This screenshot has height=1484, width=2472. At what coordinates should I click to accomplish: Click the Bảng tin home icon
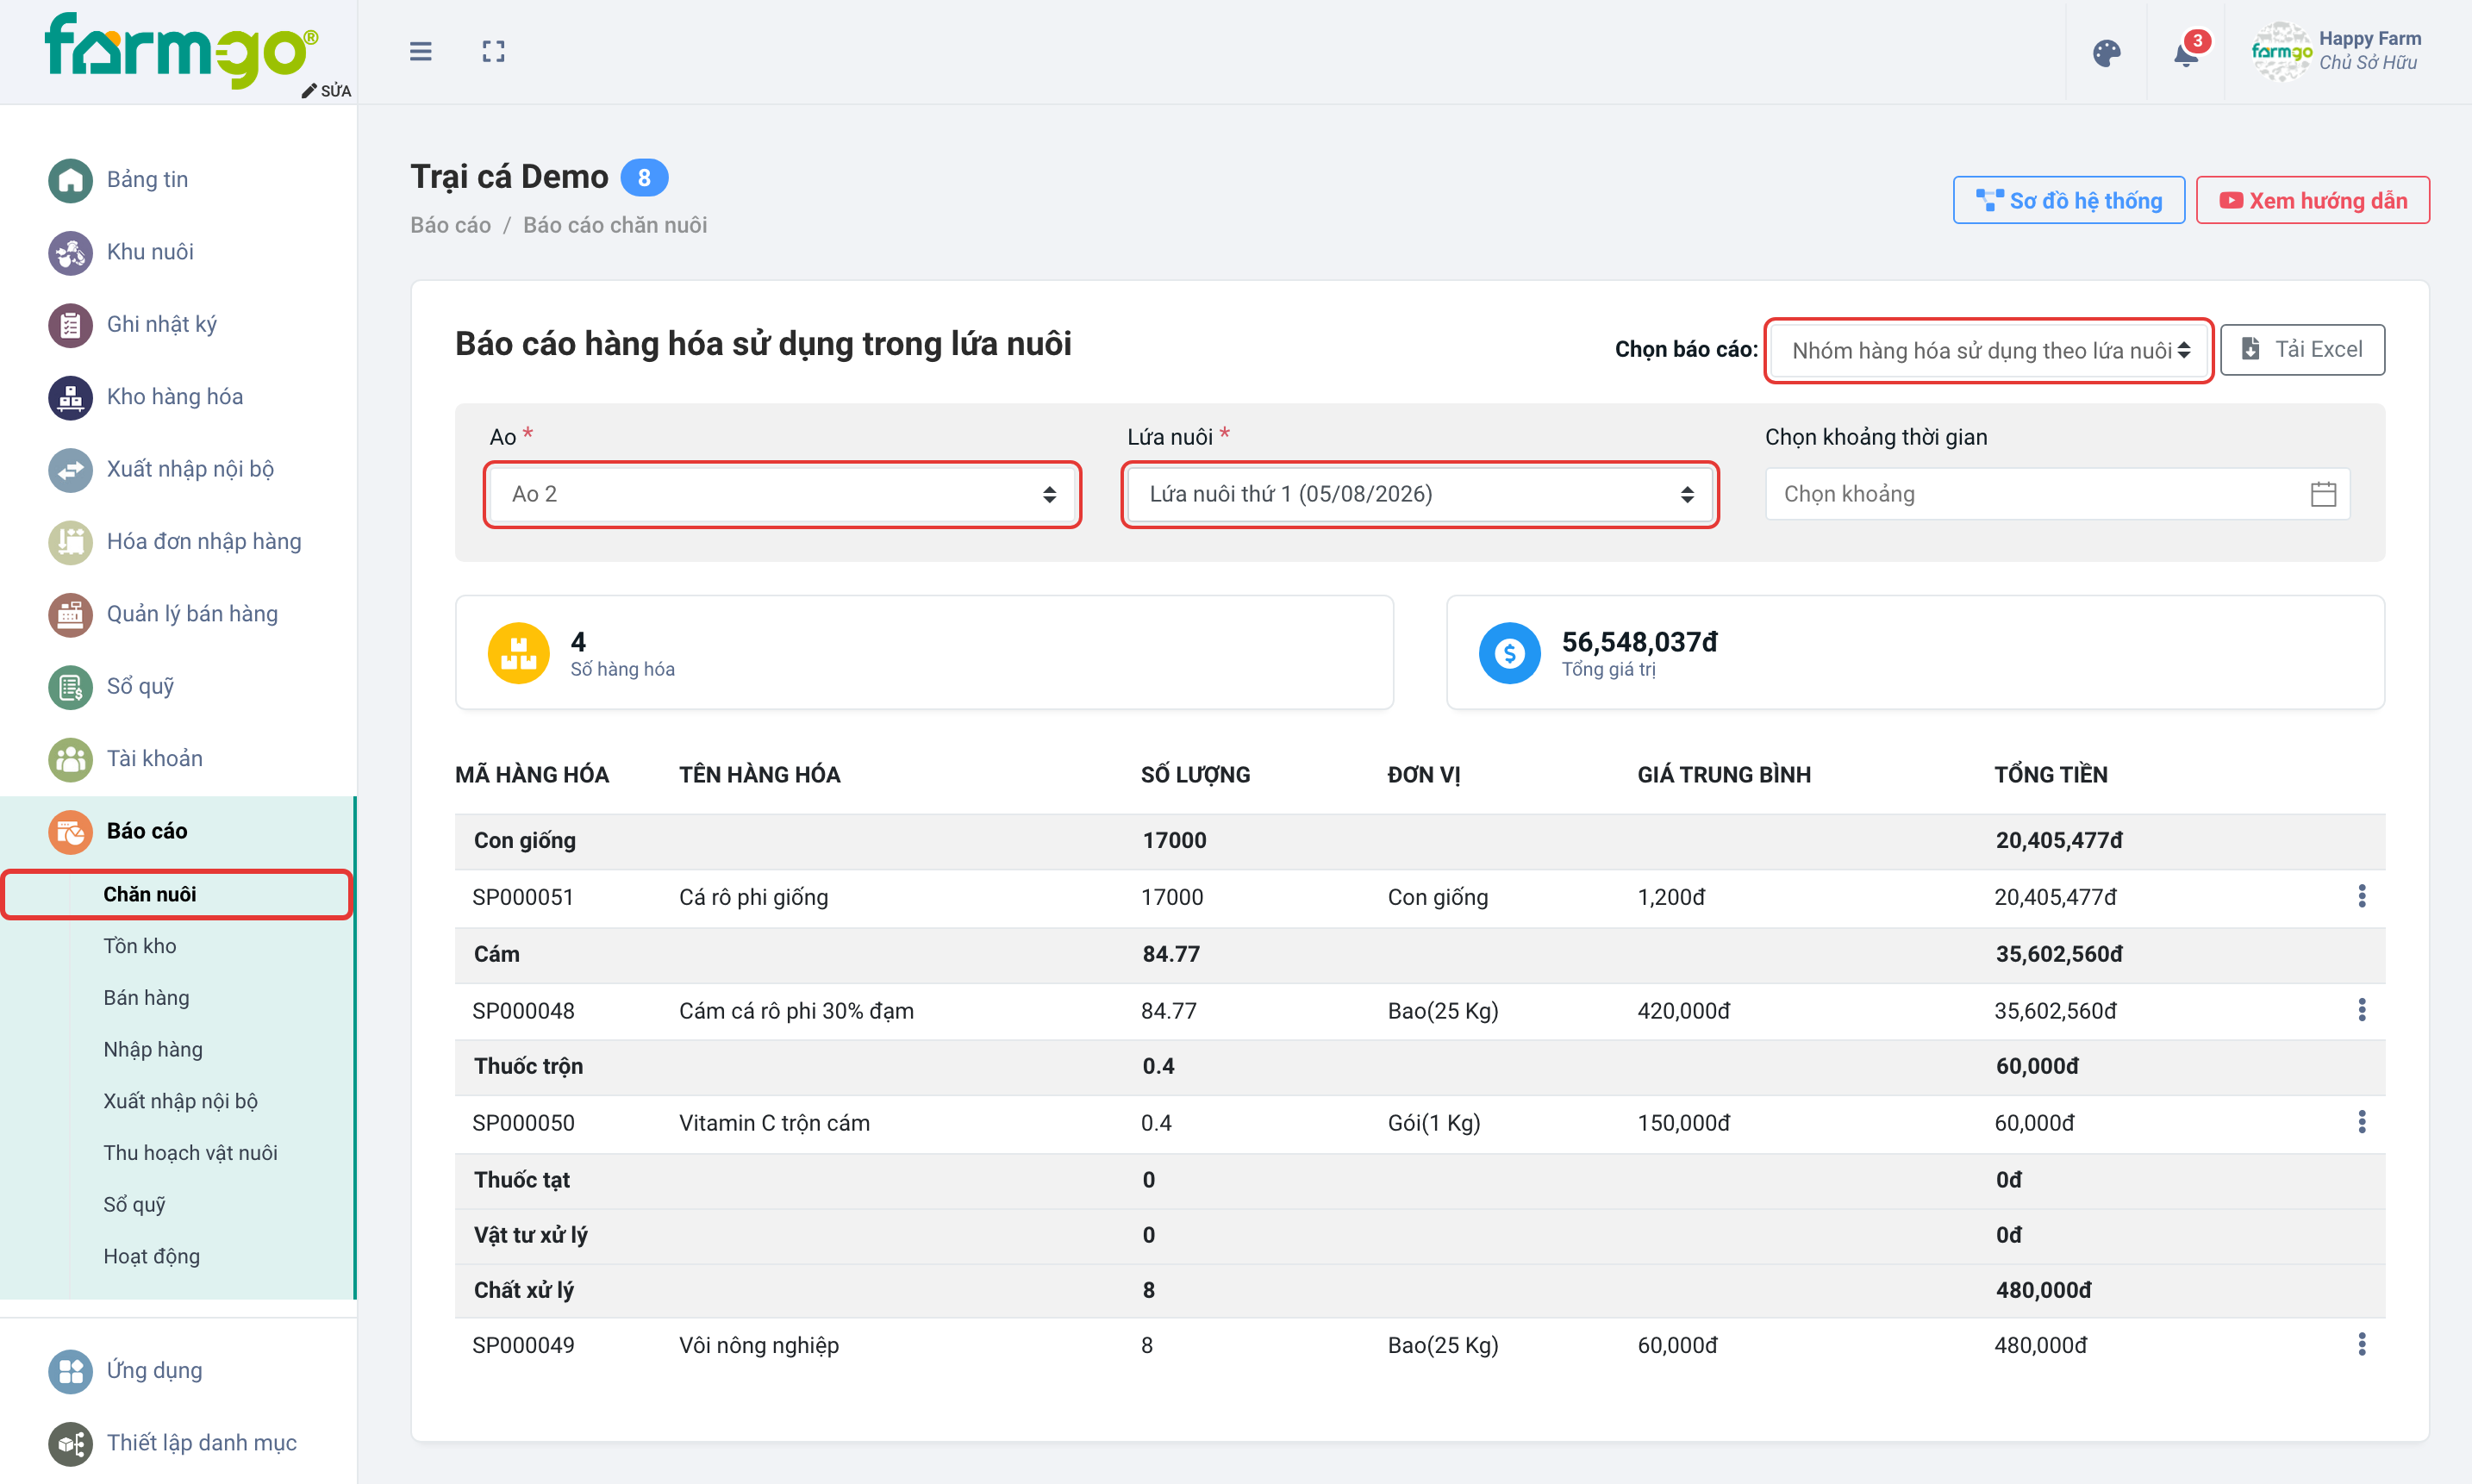[x=70, y=180]
